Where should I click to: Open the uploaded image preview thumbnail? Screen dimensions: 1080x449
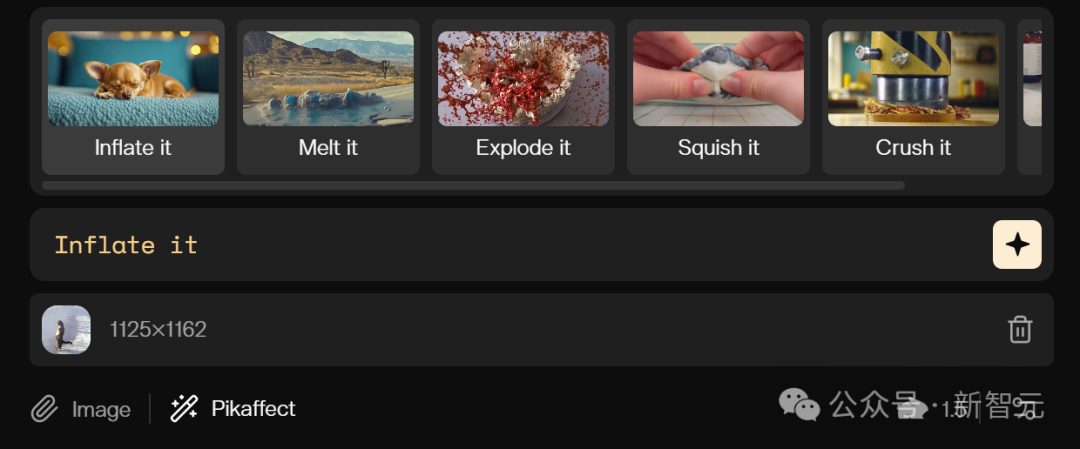66,330
